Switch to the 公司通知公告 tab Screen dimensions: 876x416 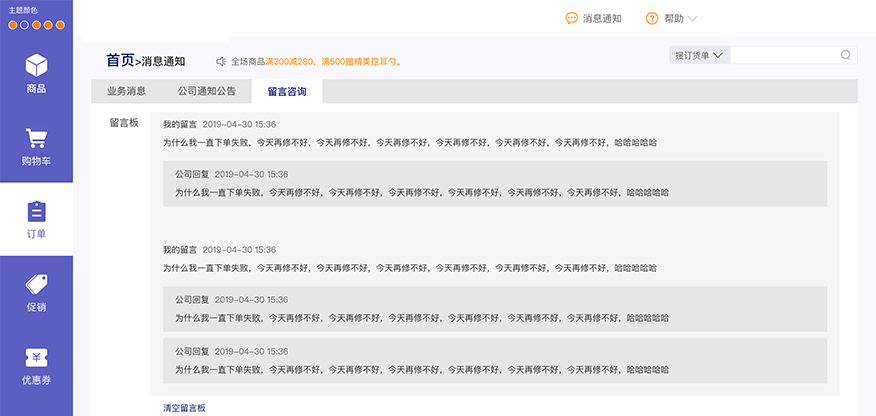pos(207,91)
